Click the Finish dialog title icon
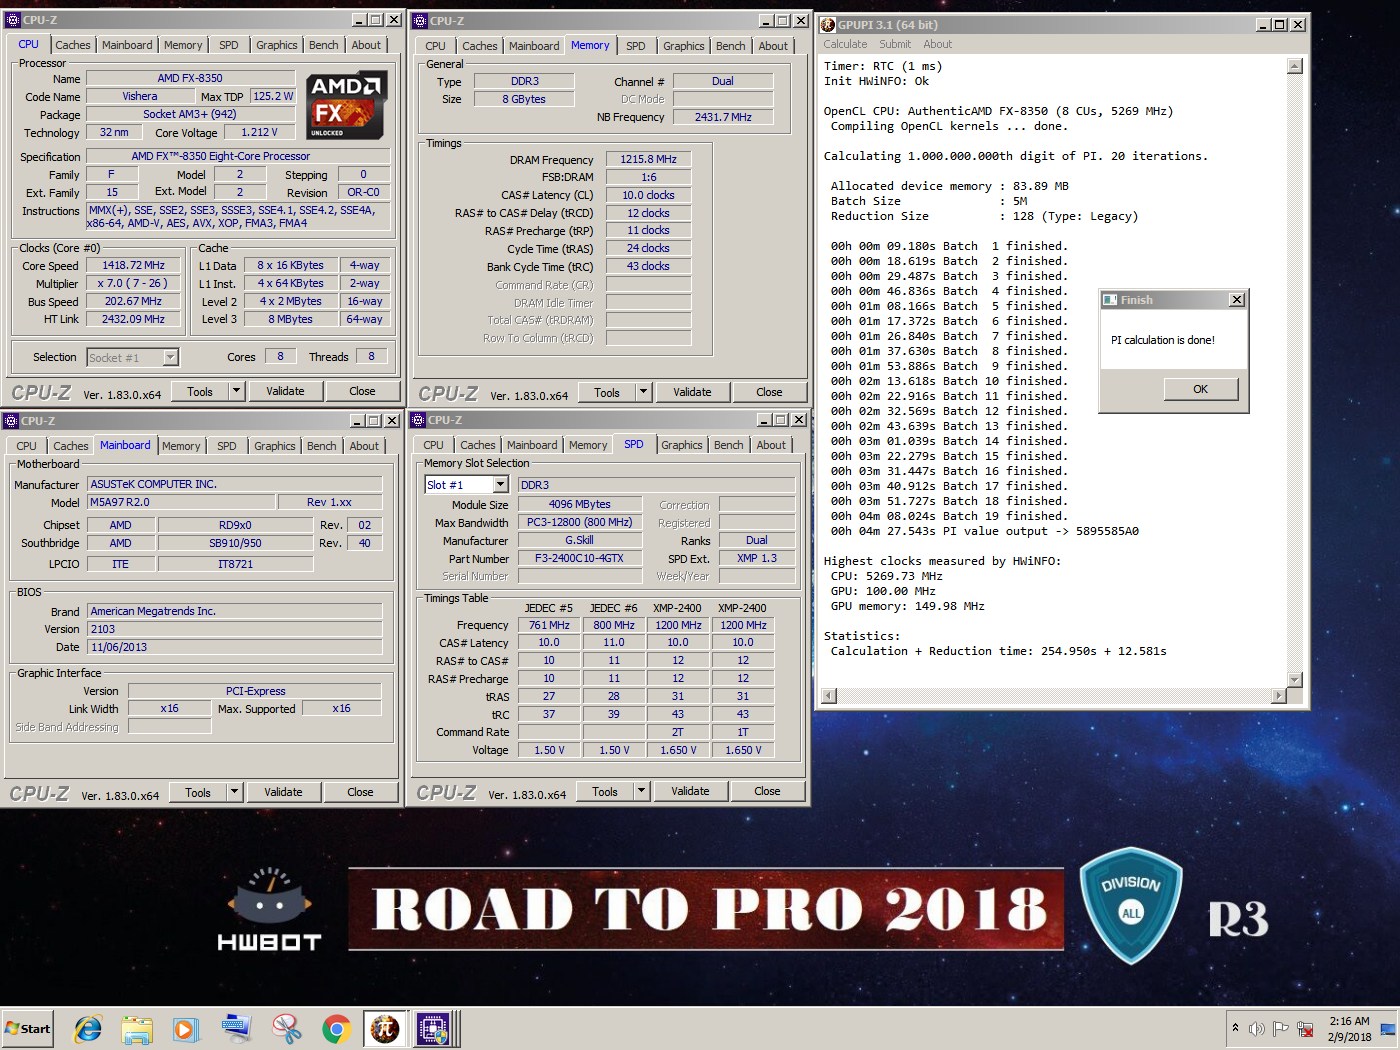This screenshot has height=1050, width=1400. [x=1110, y=300]
